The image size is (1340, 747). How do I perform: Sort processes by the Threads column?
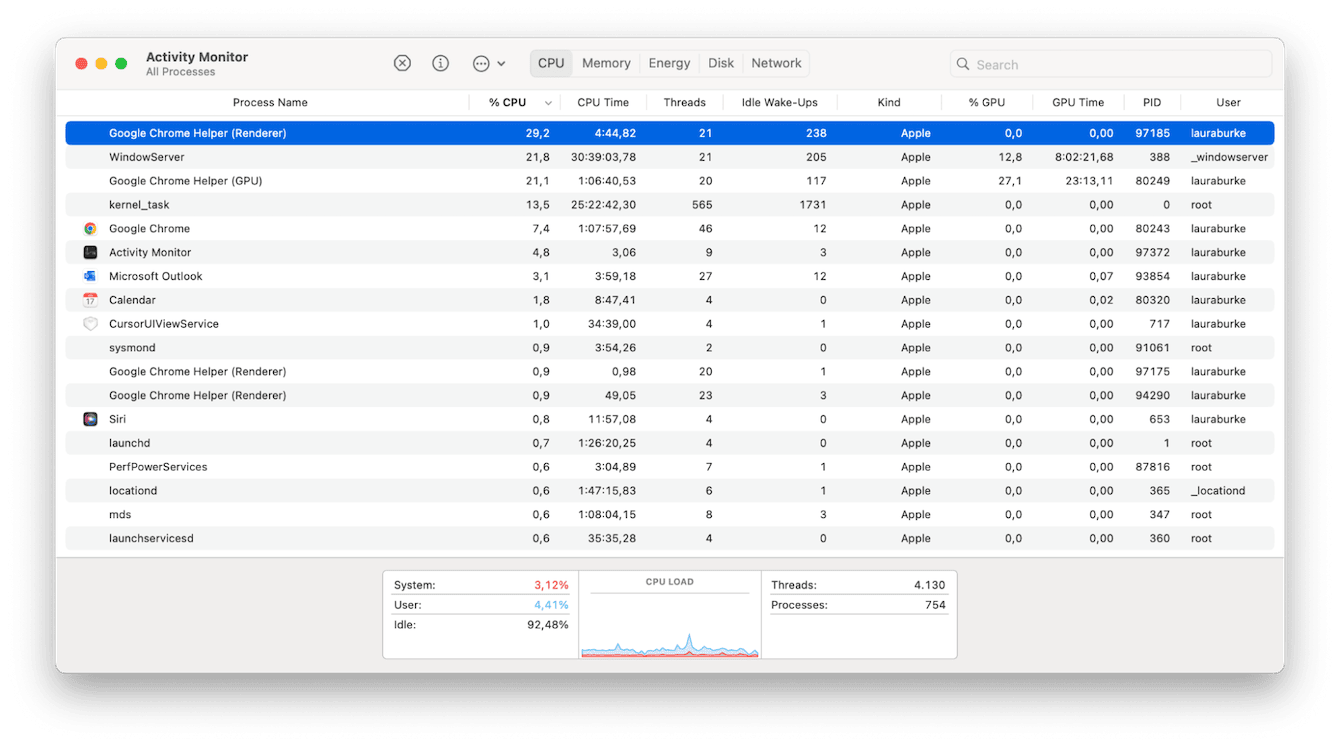pos(685,102)
